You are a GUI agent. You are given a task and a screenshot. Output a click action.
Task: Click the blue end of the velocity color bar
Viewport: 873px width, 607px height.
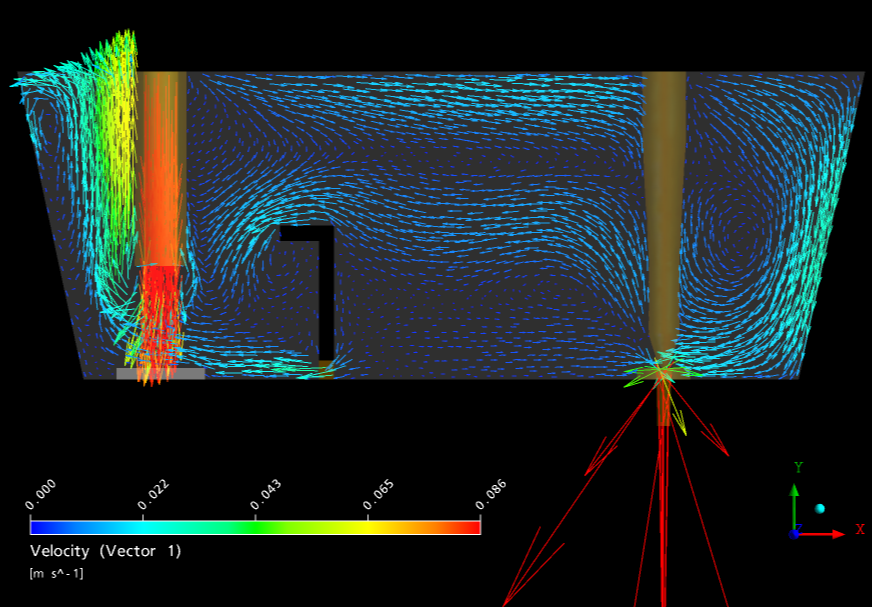(x=42, y=527)
